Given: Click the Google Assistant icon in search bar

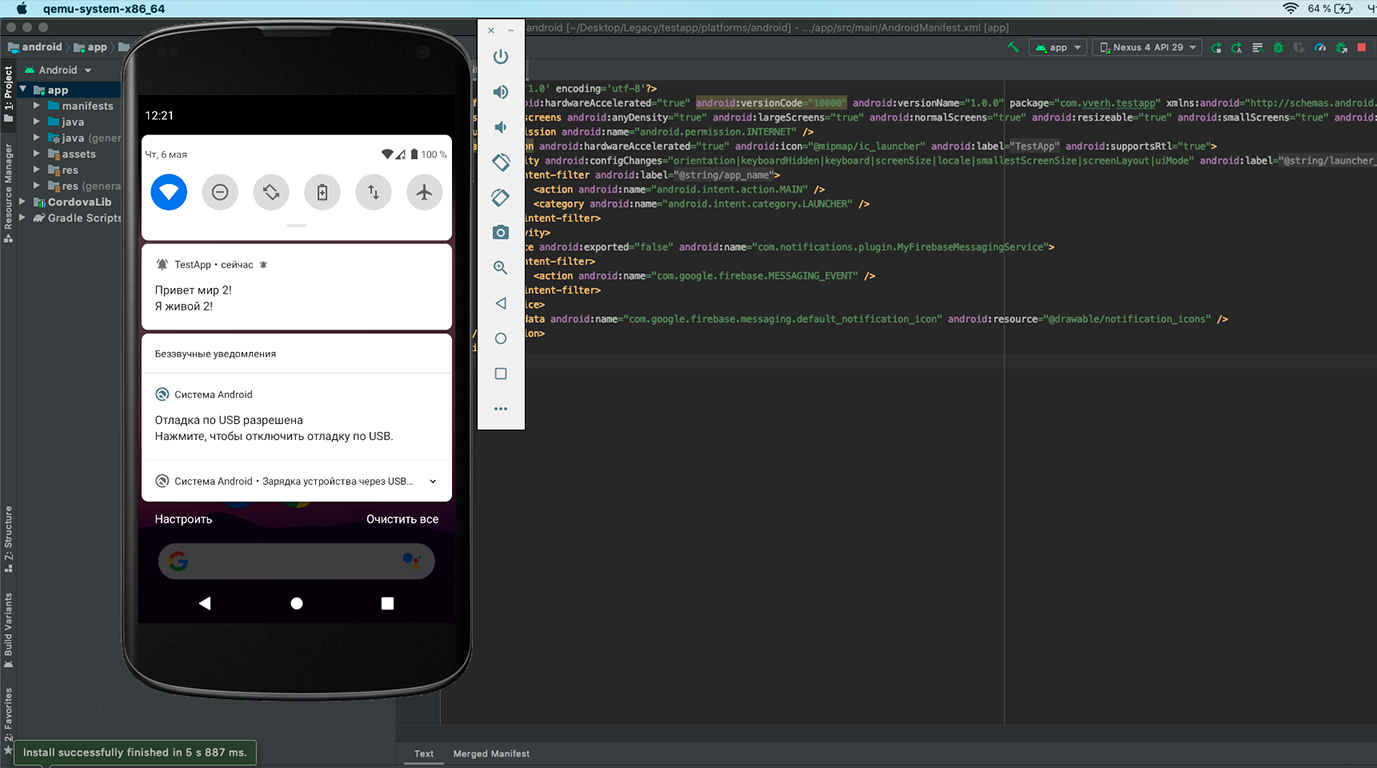Looking at the screenshot, I should coord(411,561).
